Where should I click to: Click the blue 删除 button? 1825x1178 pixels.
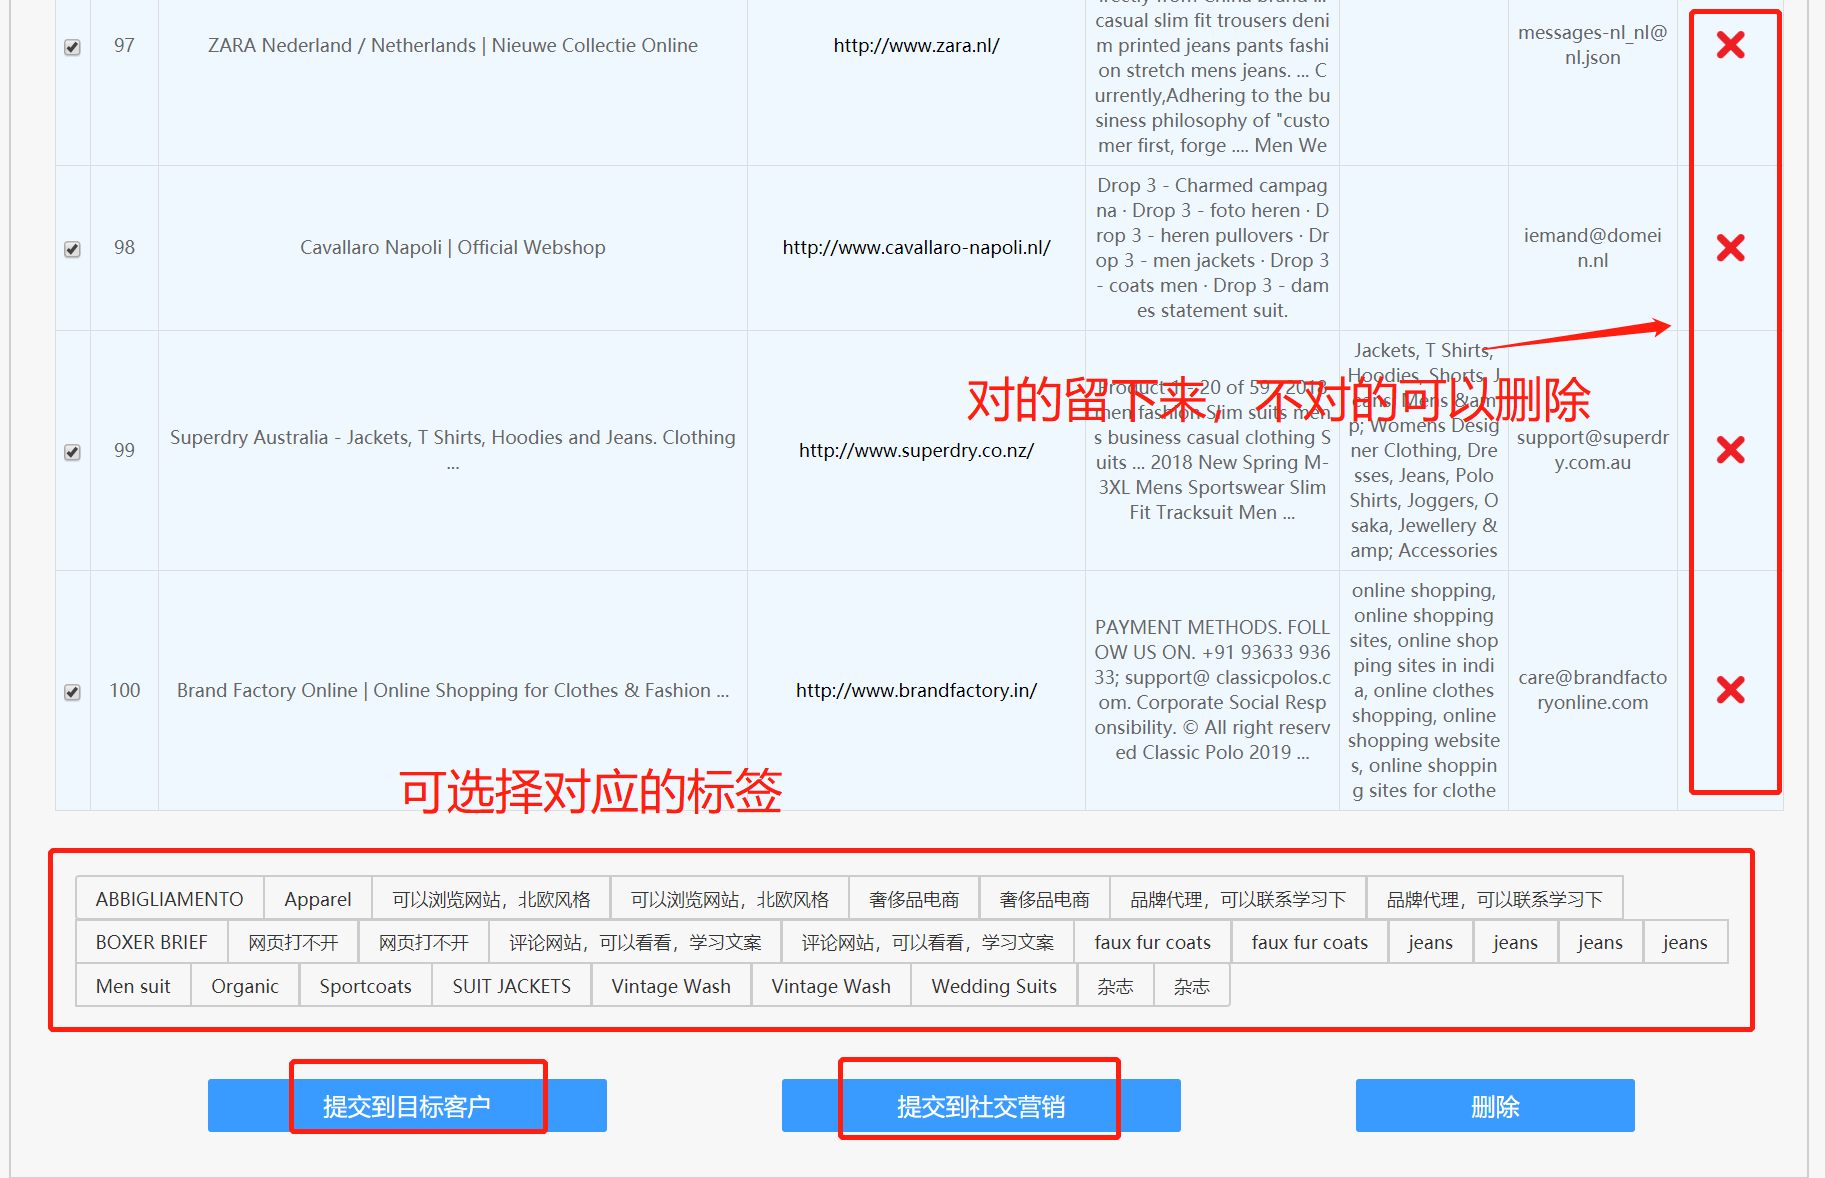pyautogui.click(x=1494, y=1106)
